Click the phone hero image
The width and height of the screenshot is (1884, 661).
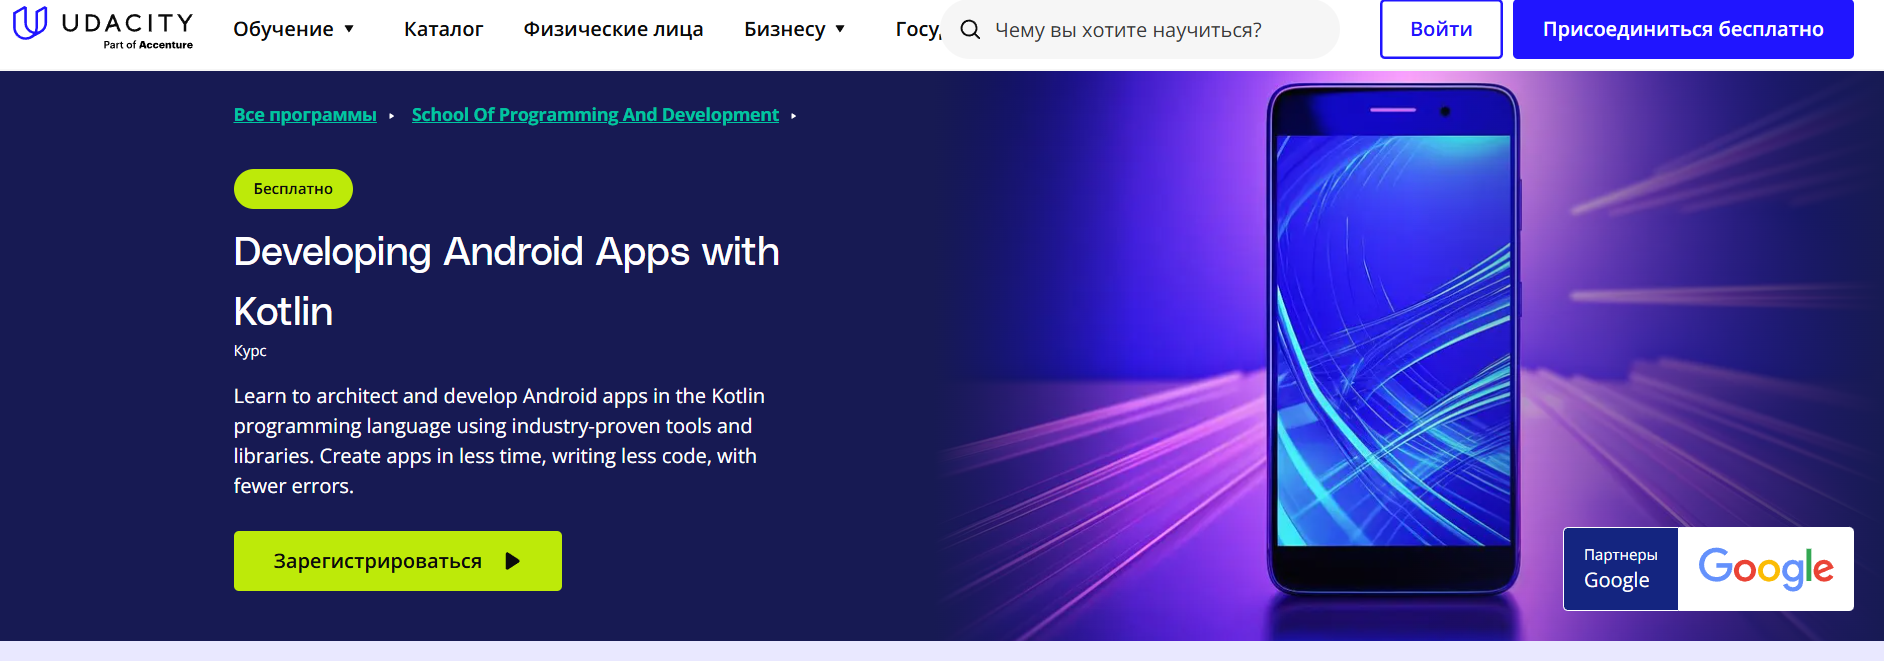(1393, 340)
